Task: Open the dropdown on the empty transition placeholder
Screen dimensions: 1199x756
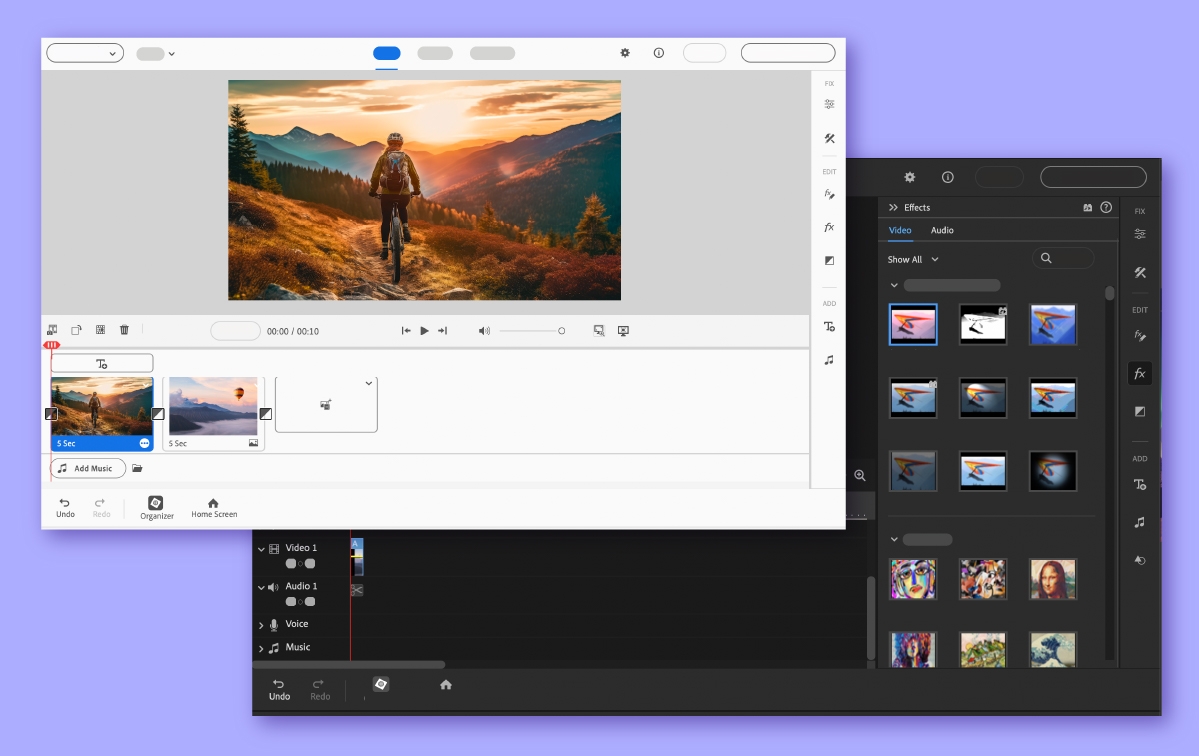Action: 368,382
